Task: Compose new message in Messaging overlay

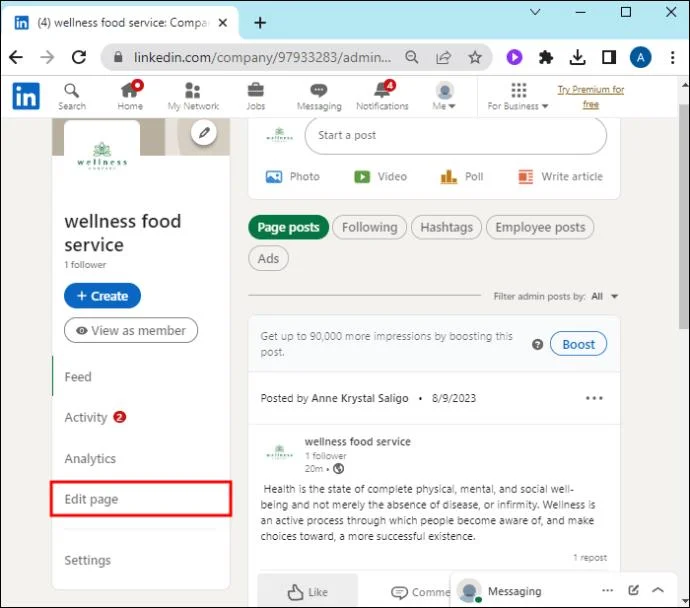Action: point(633,590)
